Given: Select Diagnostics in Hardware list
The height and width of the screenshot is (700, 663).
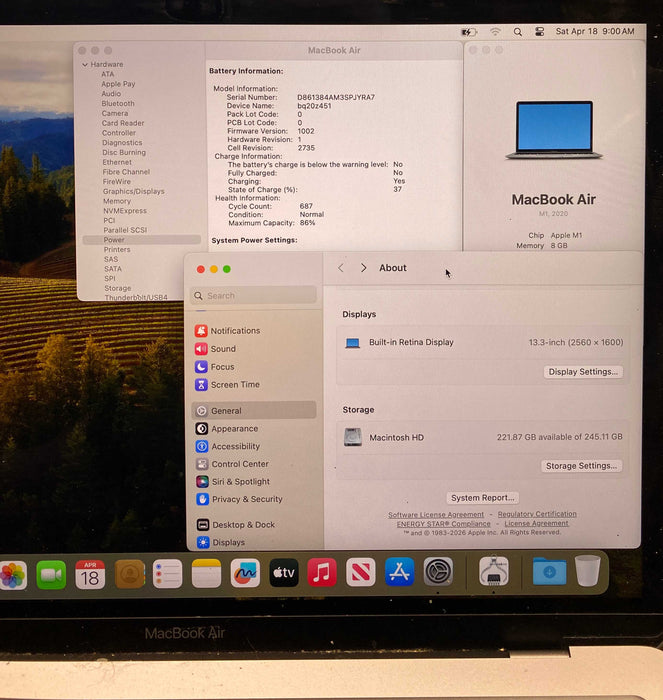Looking at the screenshot, I should pyautogui.click(x=122, y=142).
